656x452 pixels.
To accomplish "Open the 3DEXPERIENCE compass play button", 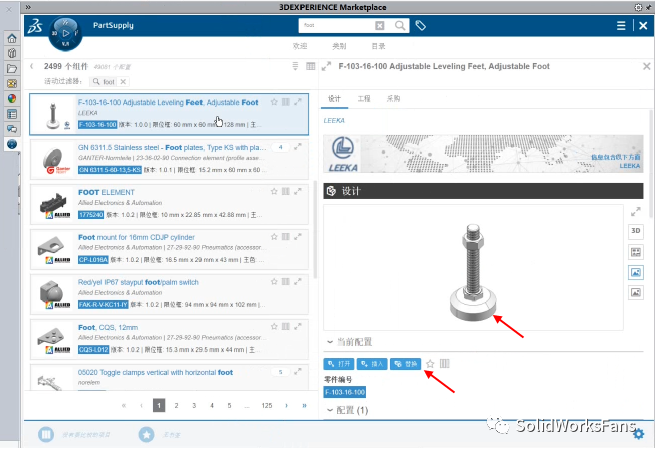I will pos(65,33).
